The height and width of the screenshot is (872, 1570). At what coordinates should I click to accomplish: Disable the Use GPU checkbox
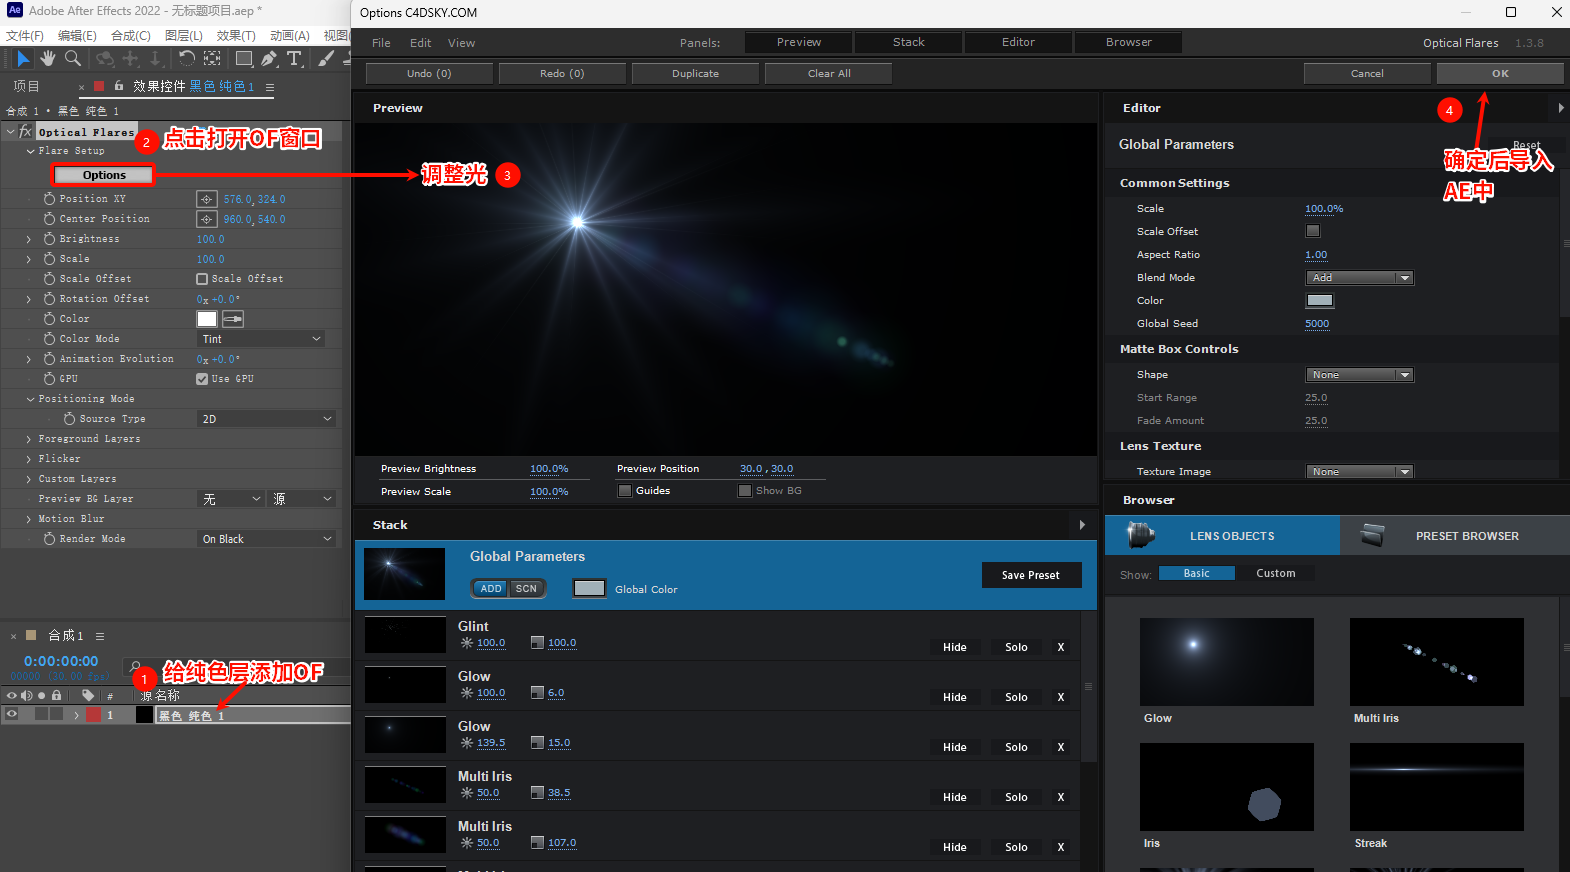[x=202, y=379]
